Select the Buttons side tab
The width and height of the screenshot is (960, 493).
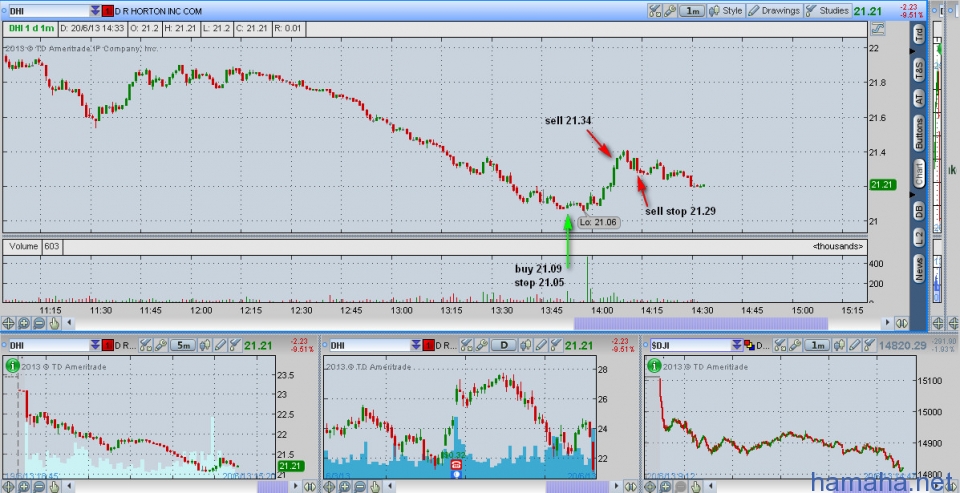point(919,134)
